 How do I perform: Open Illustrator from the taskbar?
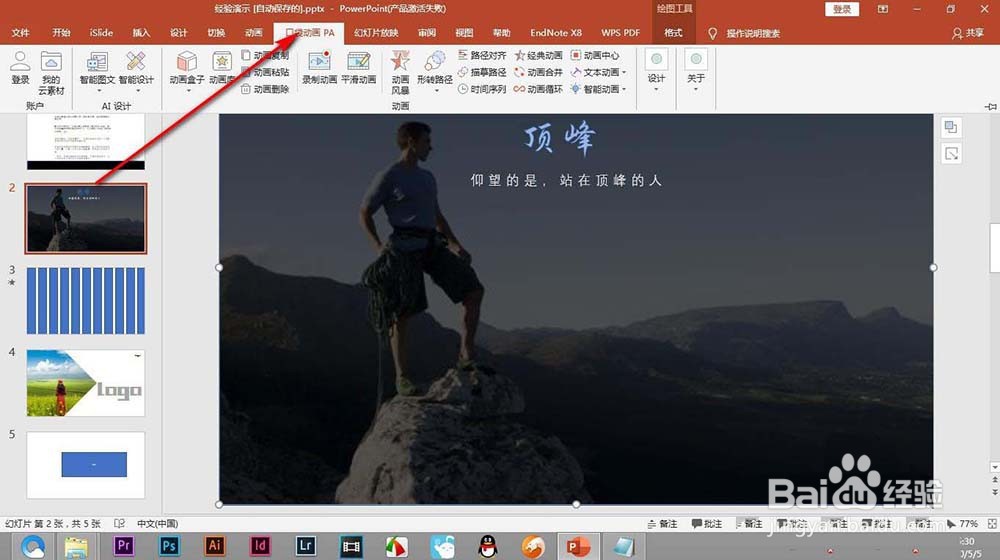click(214, 546)
